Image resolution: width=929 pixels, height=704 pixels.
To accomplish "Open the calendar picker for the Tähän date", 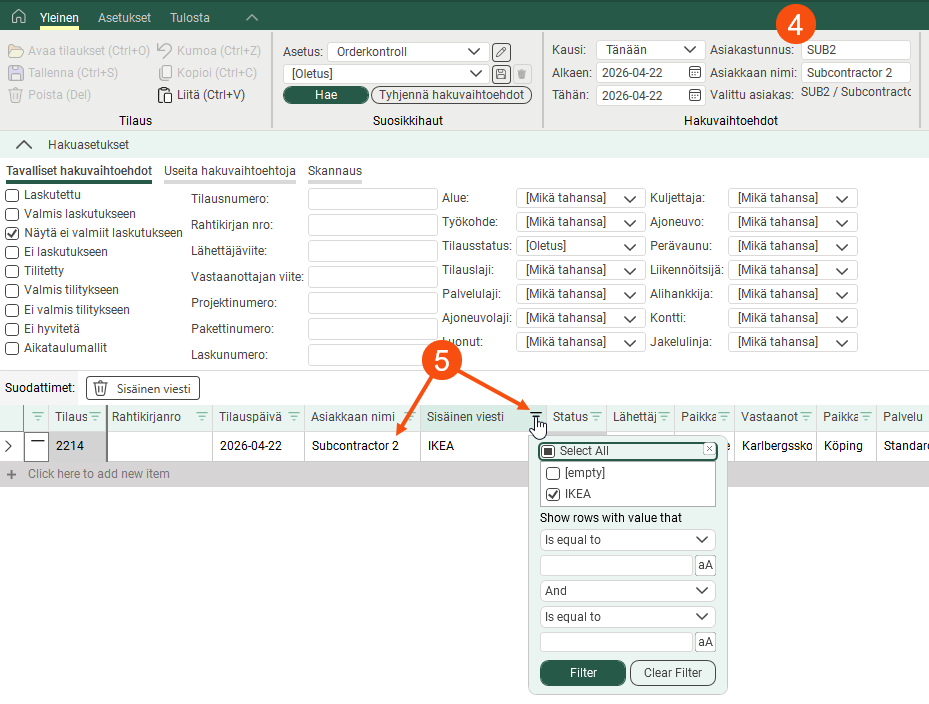I will click(x=695, y=96).
